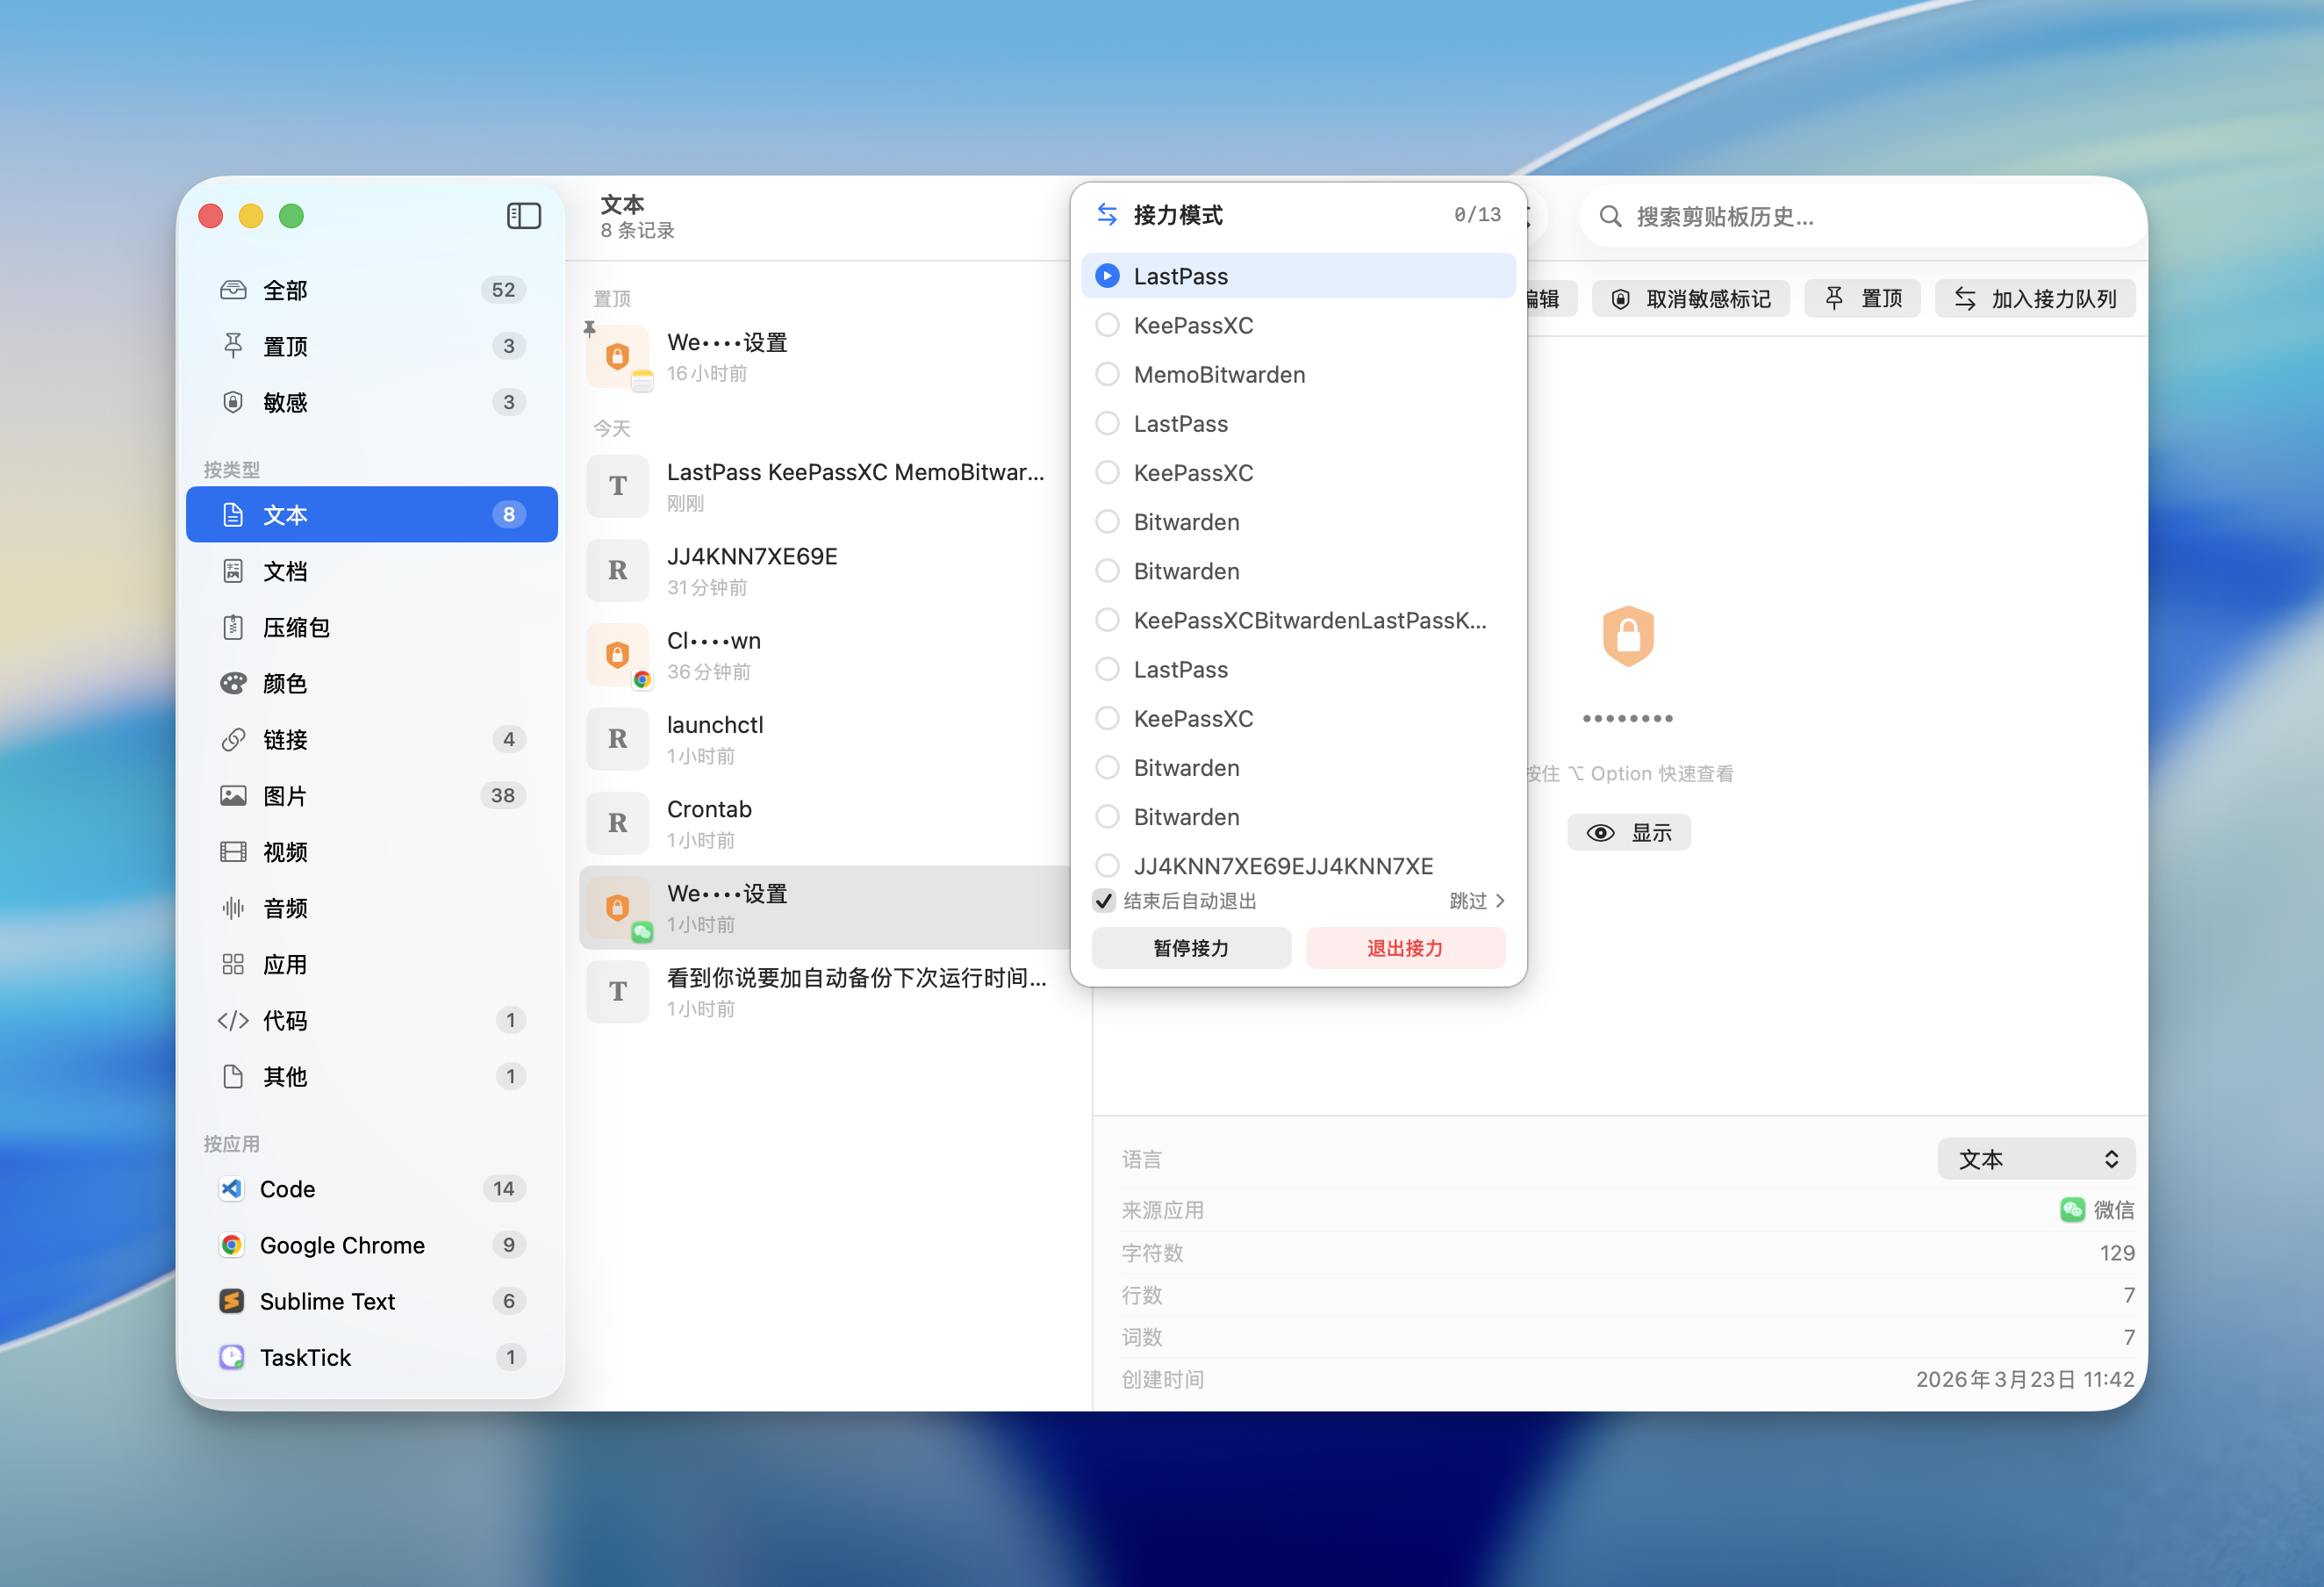Open the 文本 language dropdown
This screenshot has width=2324, height=1587.
(x=2035, y=1159)
